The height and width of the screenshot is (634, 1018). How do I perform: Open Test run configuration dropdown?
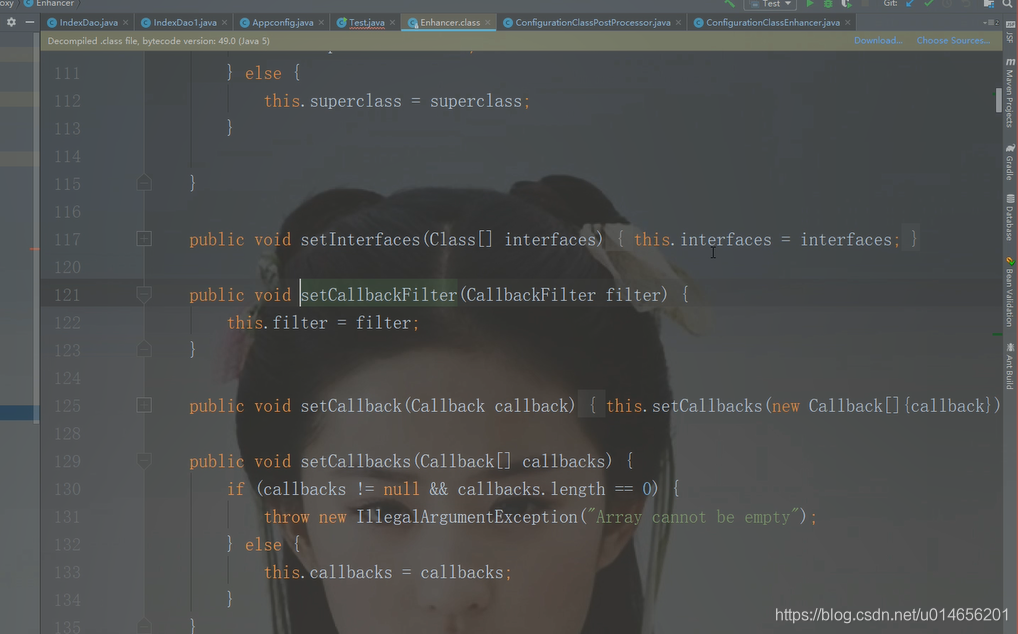point(771,4)
